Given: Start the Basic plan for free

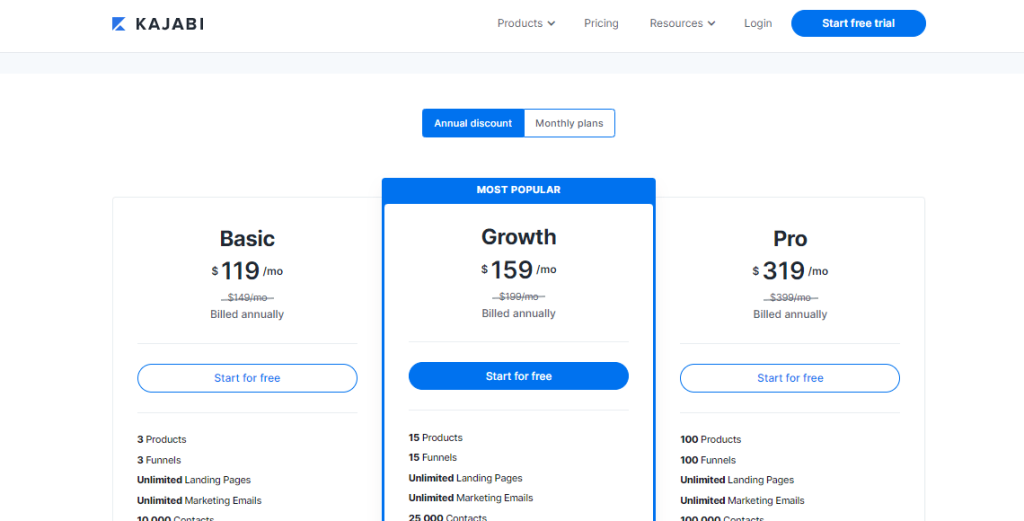Looking at the screenshot, I should 247,378.
